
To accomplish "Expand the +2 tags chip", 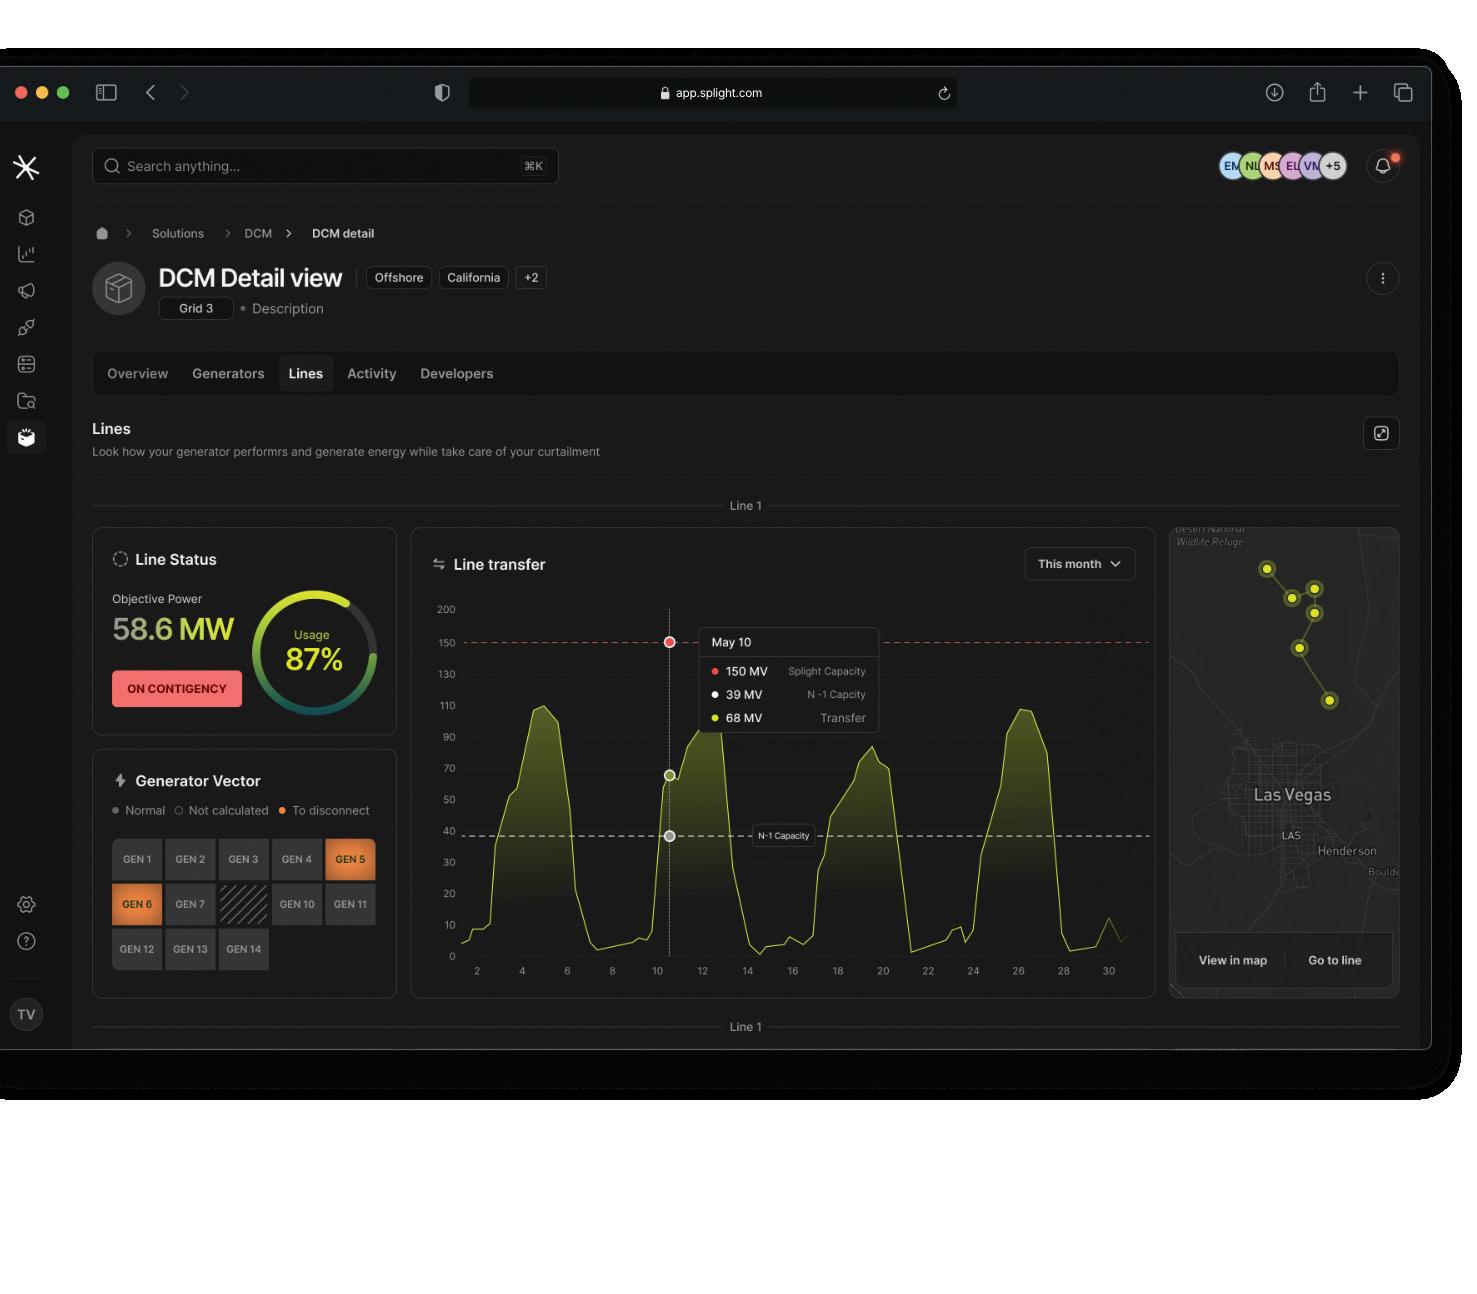I will click(x=531, y=278).
